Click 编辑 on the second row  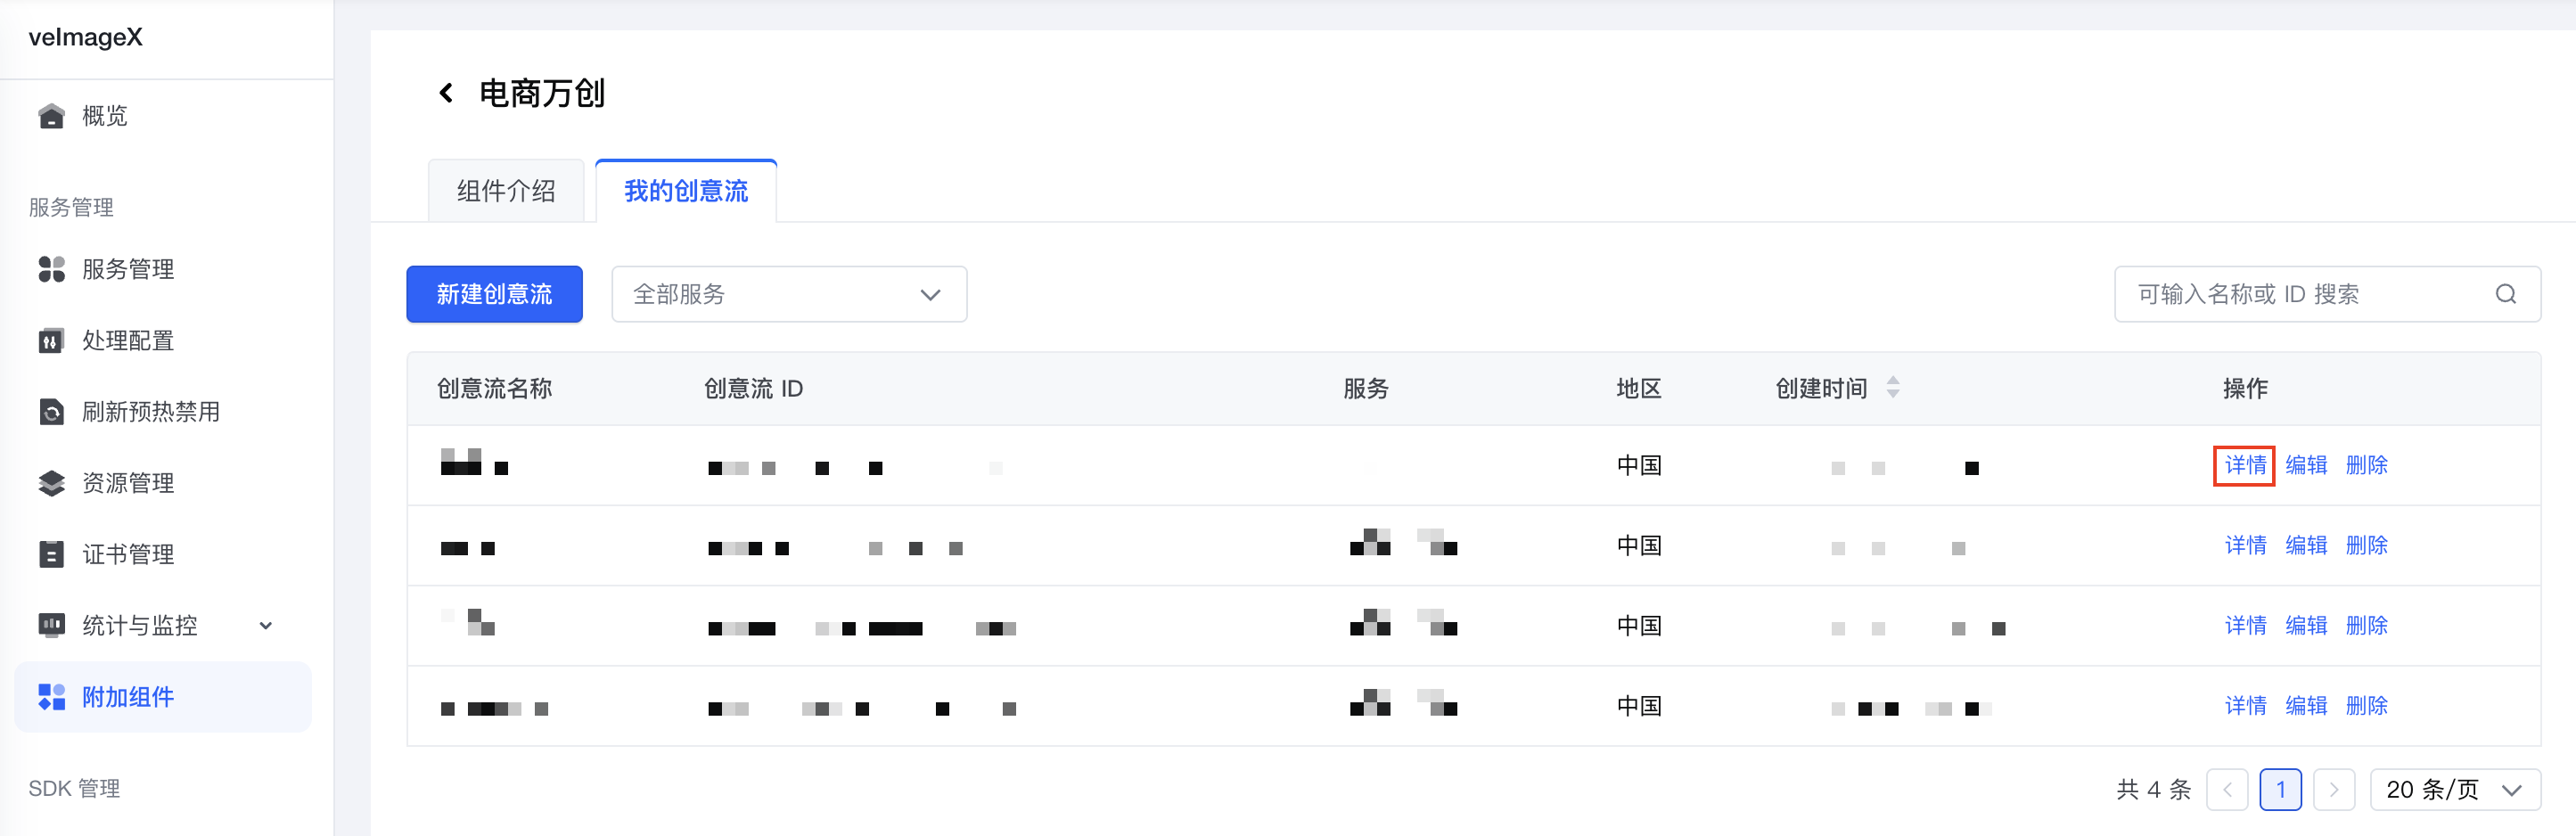click(x=2306, y=545)
